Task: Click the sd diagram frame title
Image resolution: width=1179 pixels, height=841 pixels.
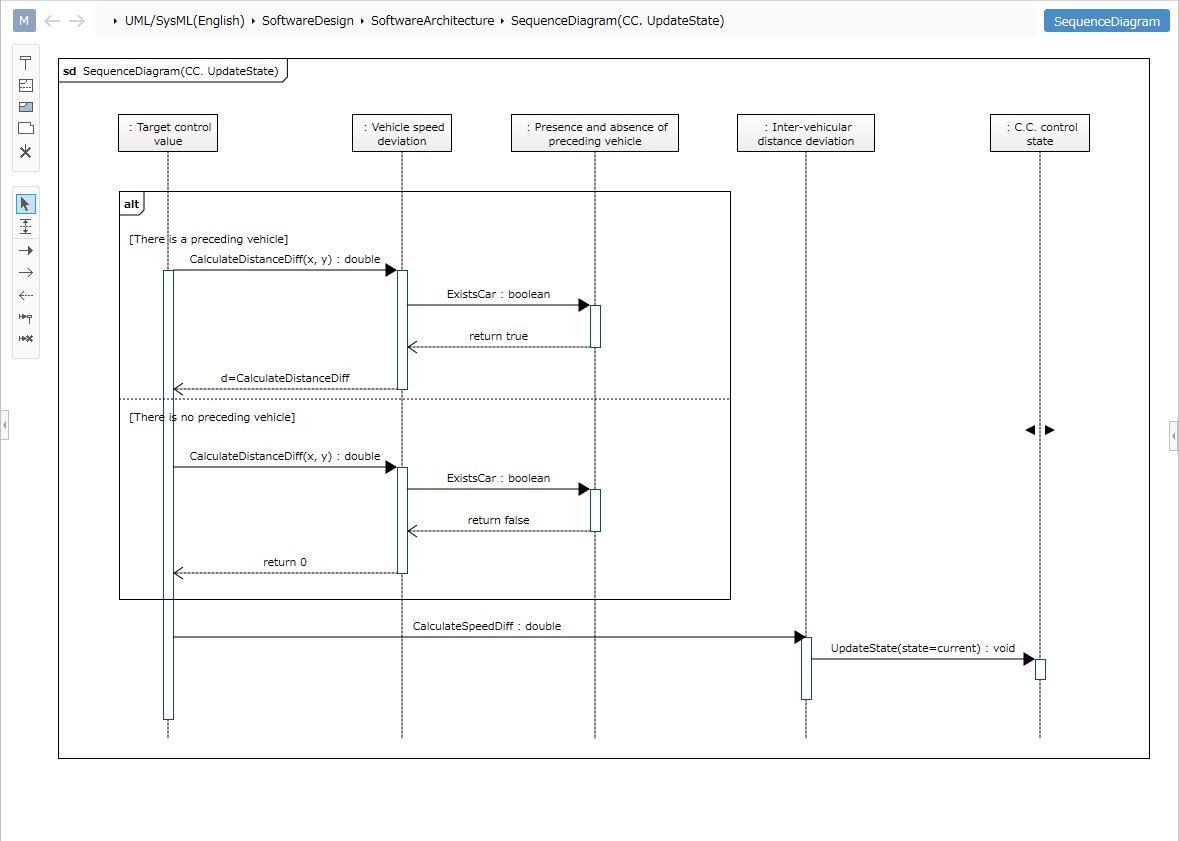Action: click(x=172, y=71)
